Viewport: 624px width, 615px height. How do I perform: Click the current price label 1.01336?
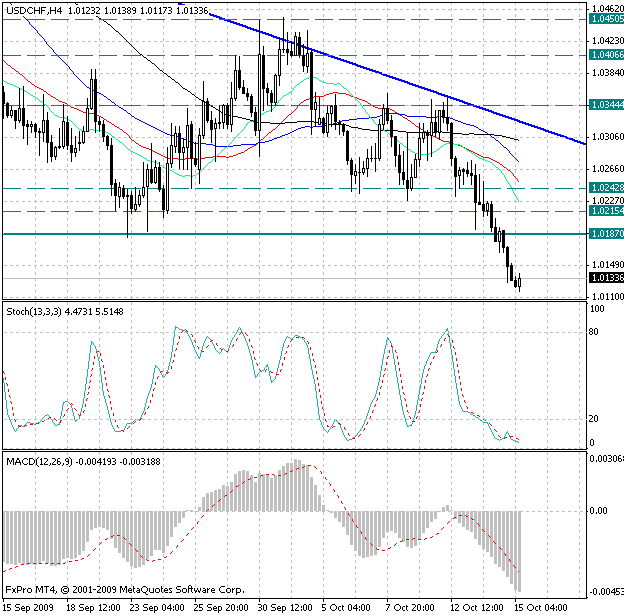[x=605, y=277]
